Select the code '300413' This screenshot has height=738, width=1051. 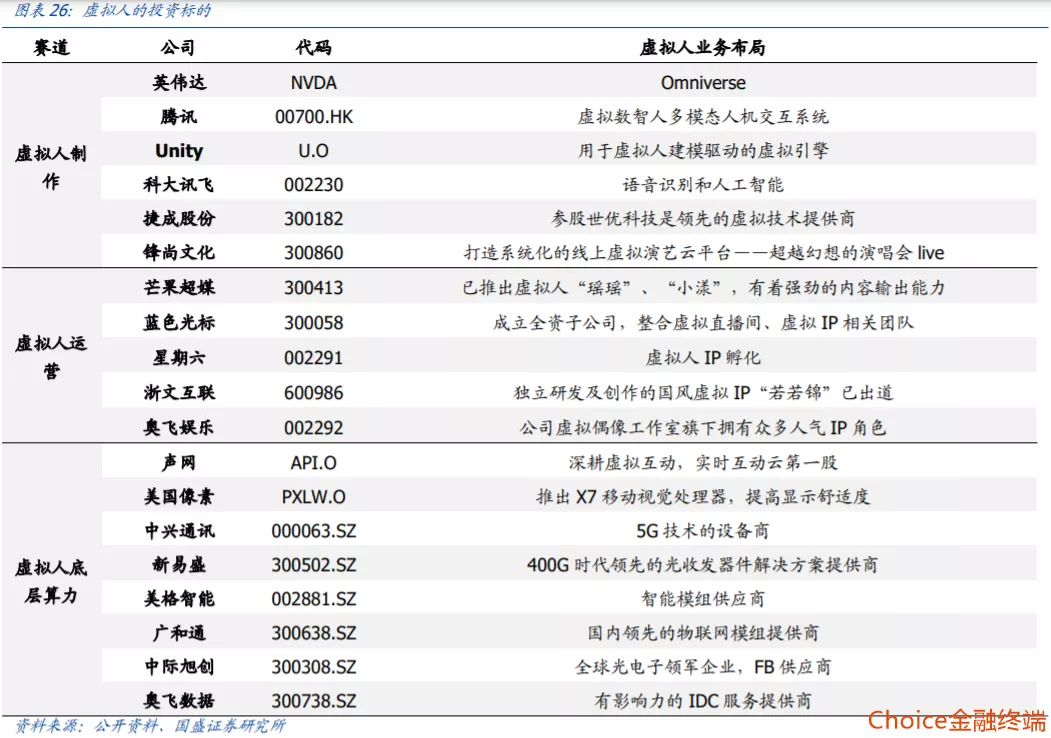coord(314,288)
